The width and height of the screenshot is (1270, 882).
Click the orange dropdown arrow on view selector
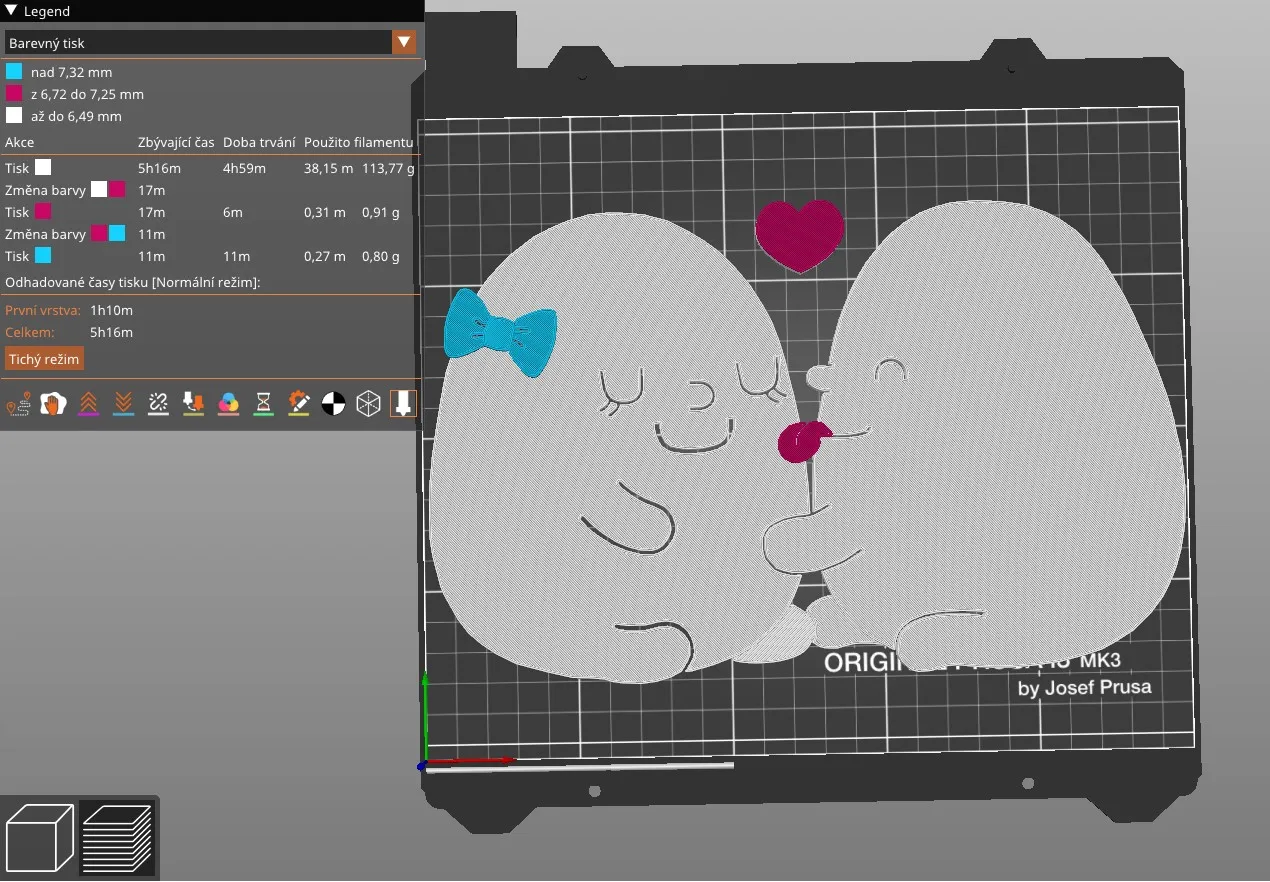click(x=404, y=43)
